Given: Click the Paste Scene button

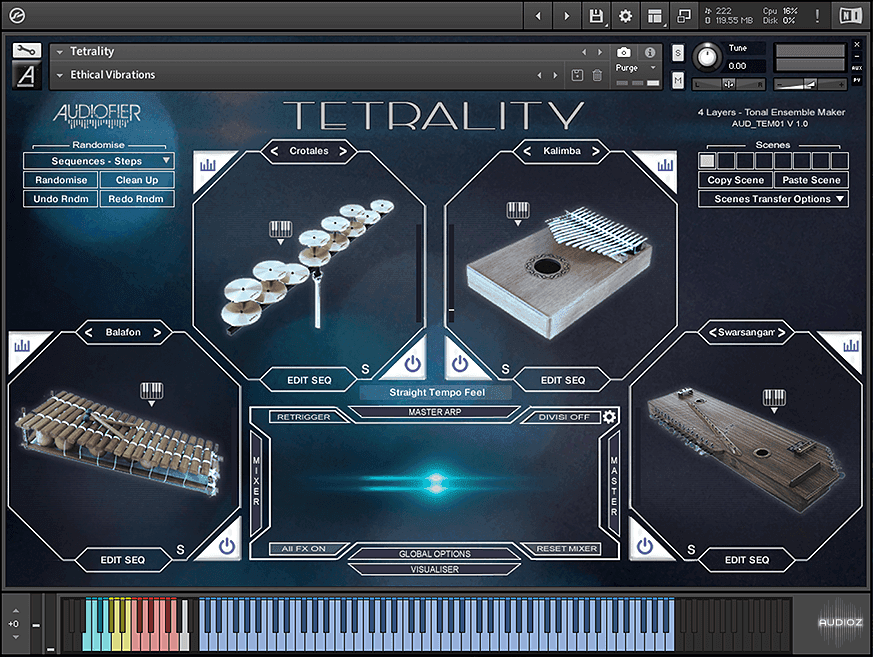Looking at the screenshot, I should pos(811,180).
